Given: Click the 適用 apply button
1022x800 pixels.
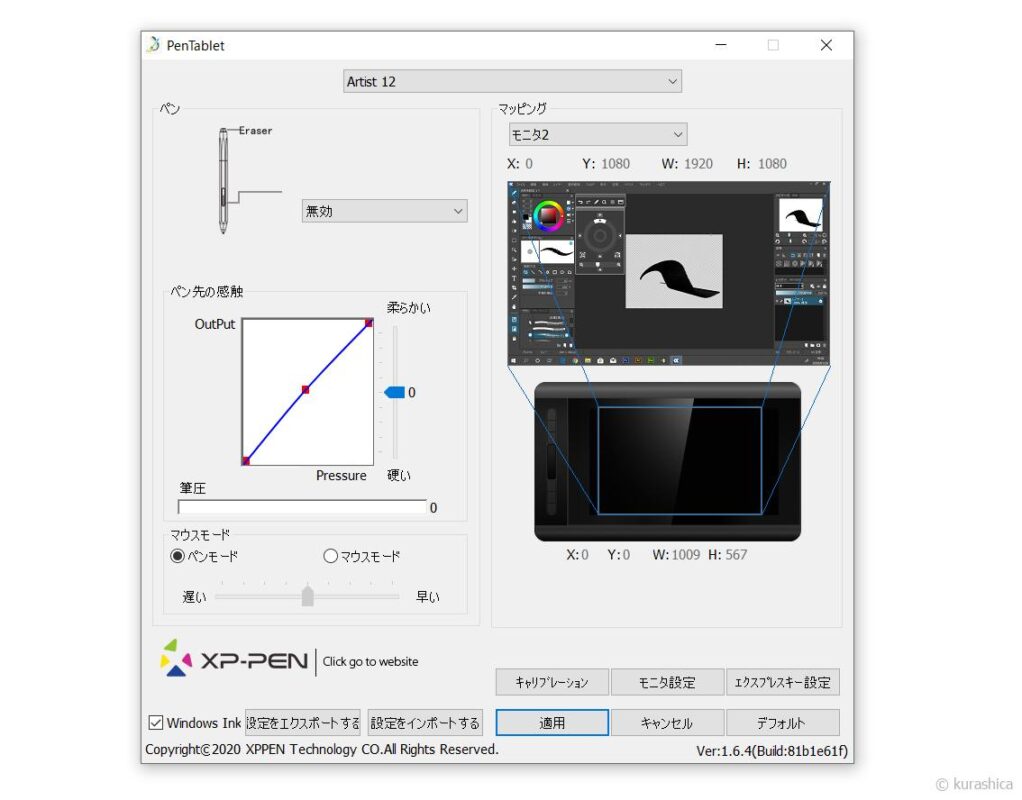Looking at the screenshot, I should [552, 723].
